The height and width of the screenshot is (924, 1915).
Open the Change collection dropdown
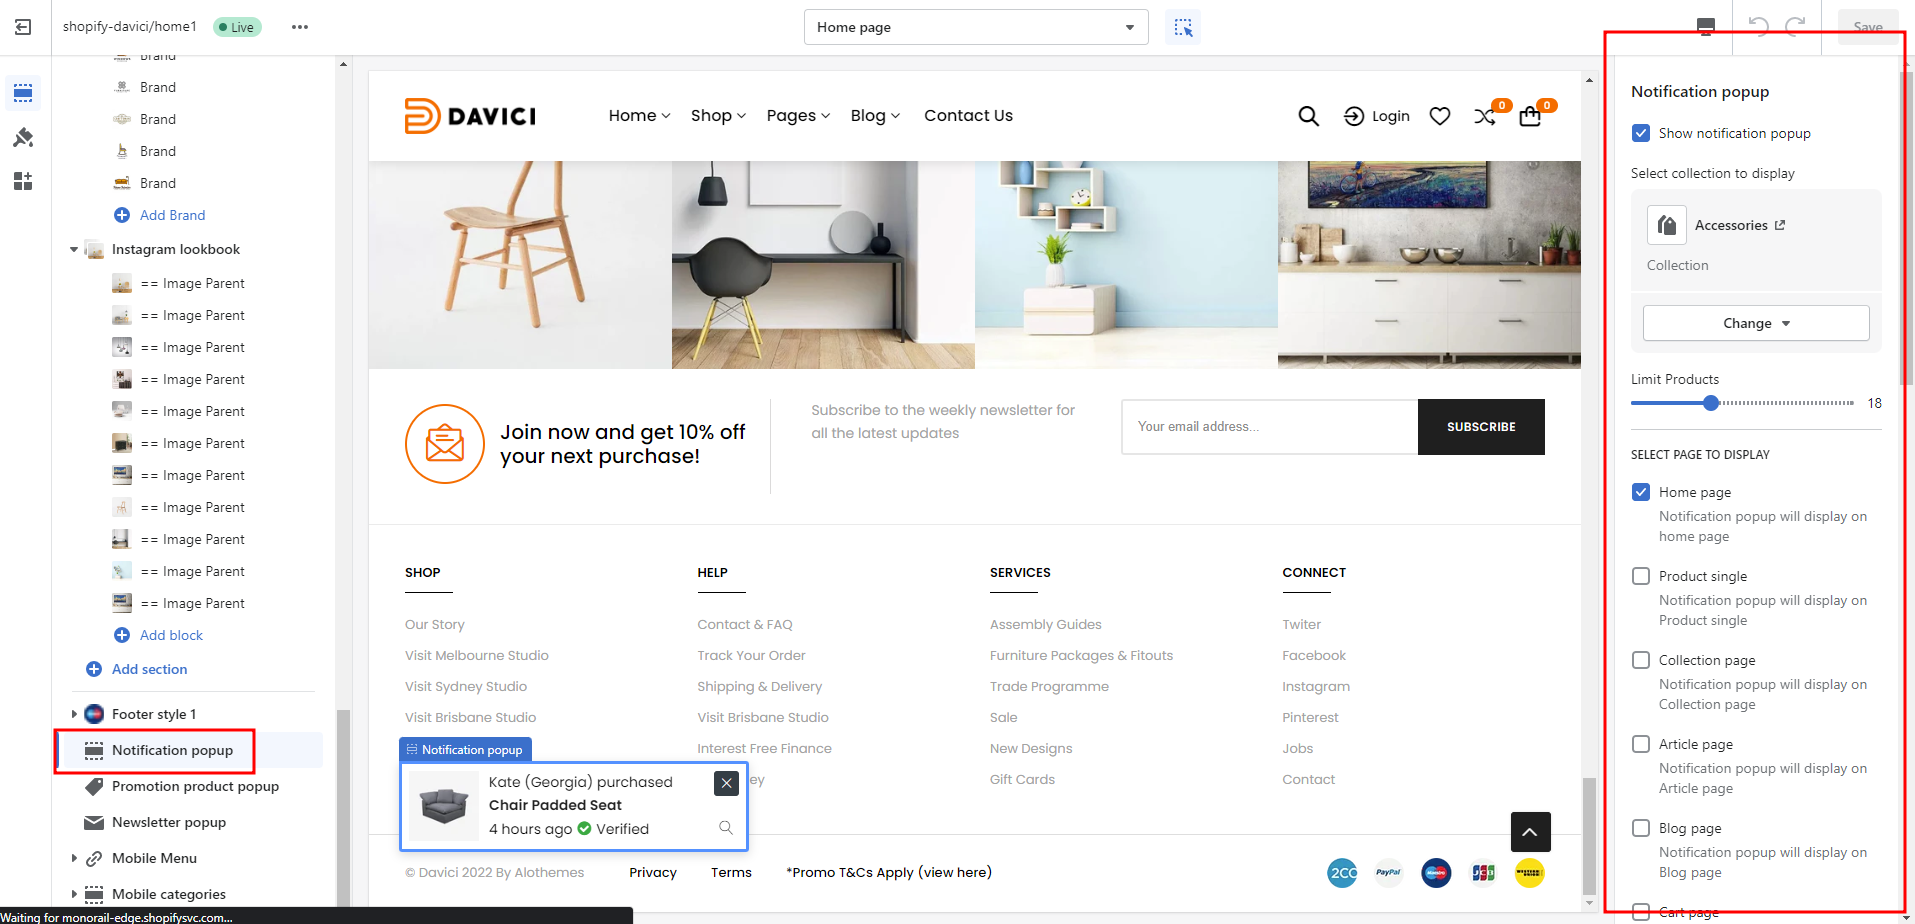coord(1756,323)
